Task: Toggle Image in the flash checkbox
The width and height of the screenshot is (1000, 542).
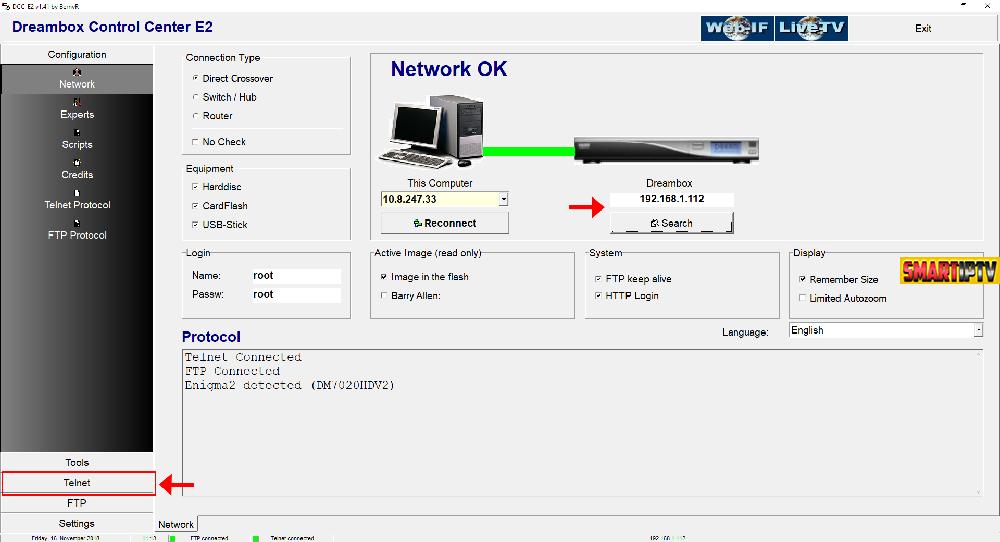Action: [x=383, y=277]
